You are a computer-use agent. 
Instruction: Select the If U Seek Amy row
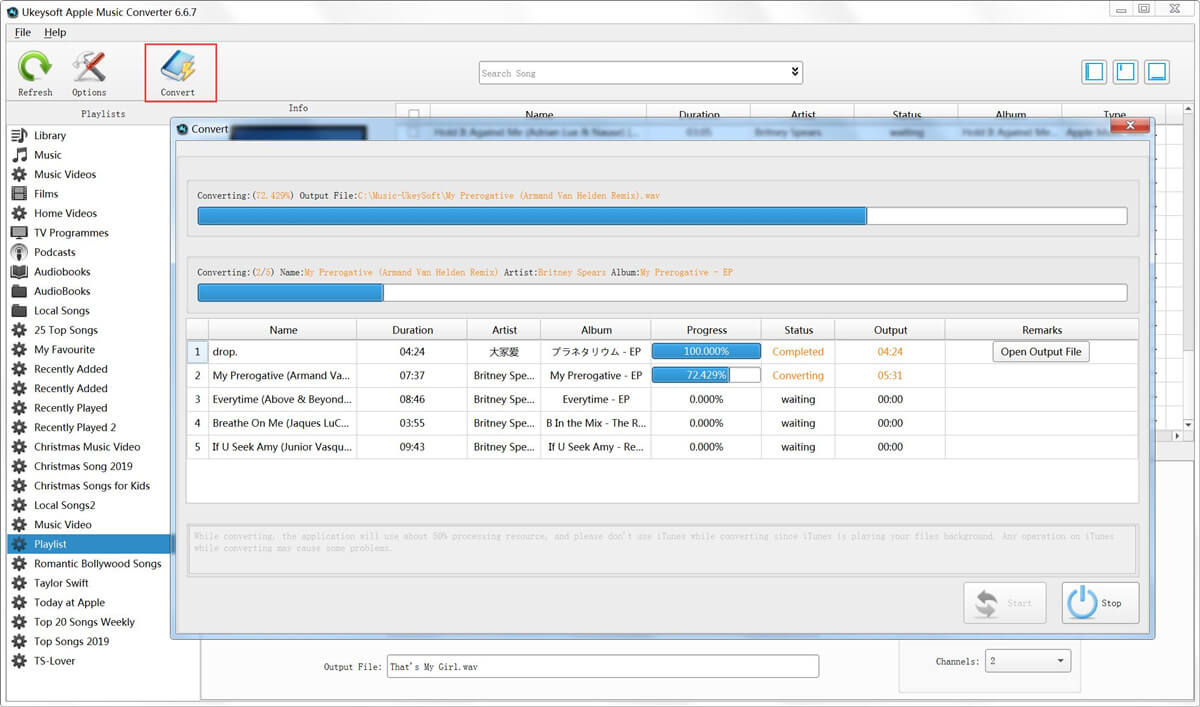pyautogui.click(x=662, y=447)
